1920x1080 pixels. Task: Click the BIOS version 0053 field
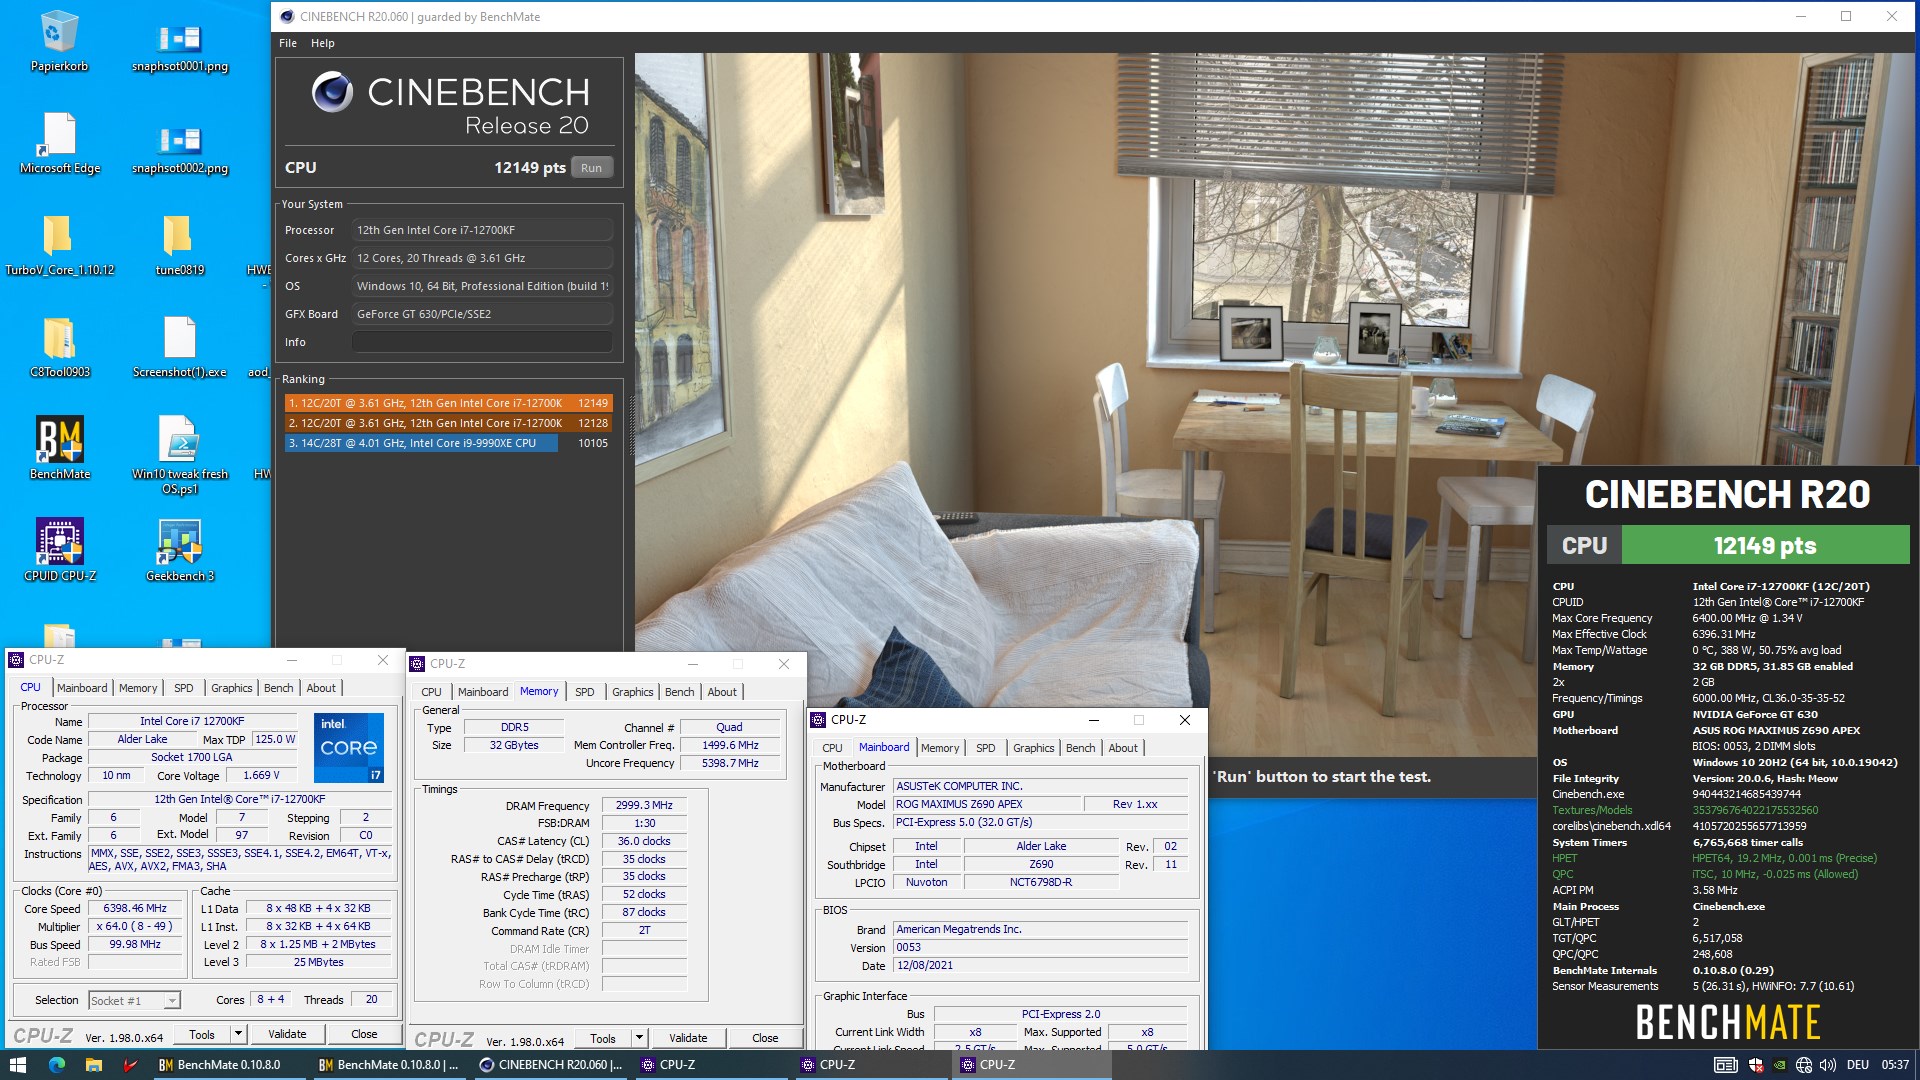pyautogui.click(x=1040, y=948)
